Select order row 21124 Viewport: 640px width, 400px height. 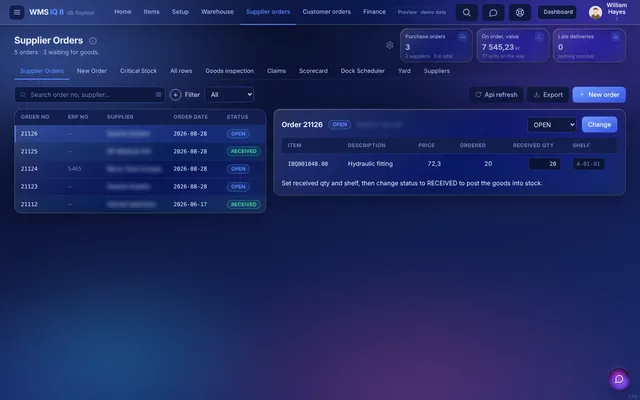pyautogui.click(x=140, y=169)
